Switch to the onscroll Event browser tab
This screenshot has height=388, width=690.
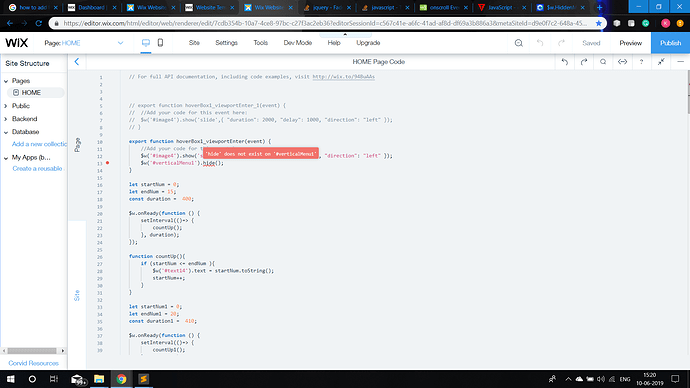point(444,7)
